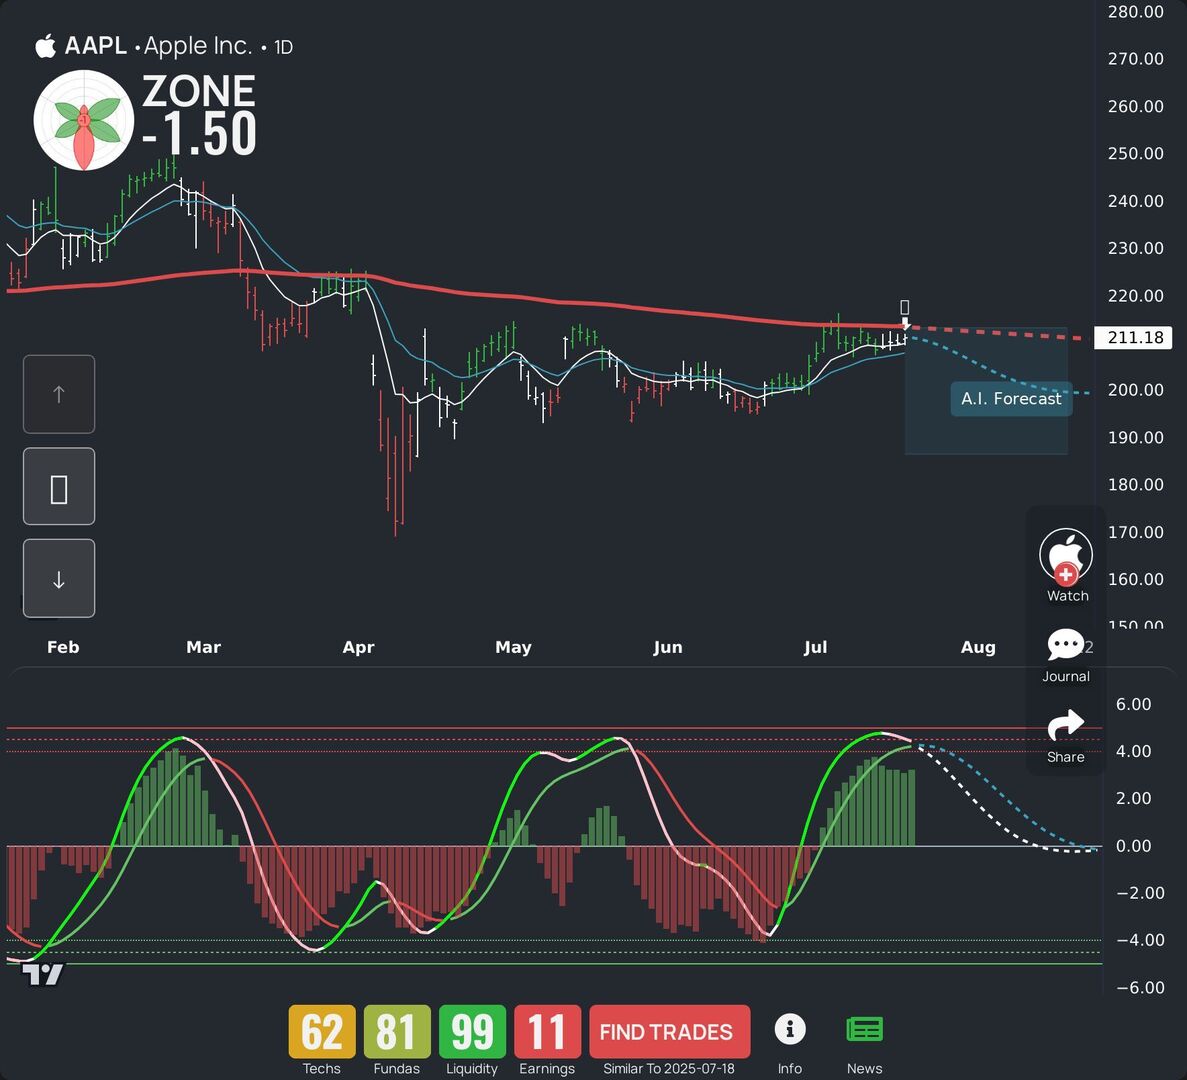The image size is (1187, 1080).
Task: Tap the Apple logo beside AAPL ticker
Action: [x=45, y=46]
